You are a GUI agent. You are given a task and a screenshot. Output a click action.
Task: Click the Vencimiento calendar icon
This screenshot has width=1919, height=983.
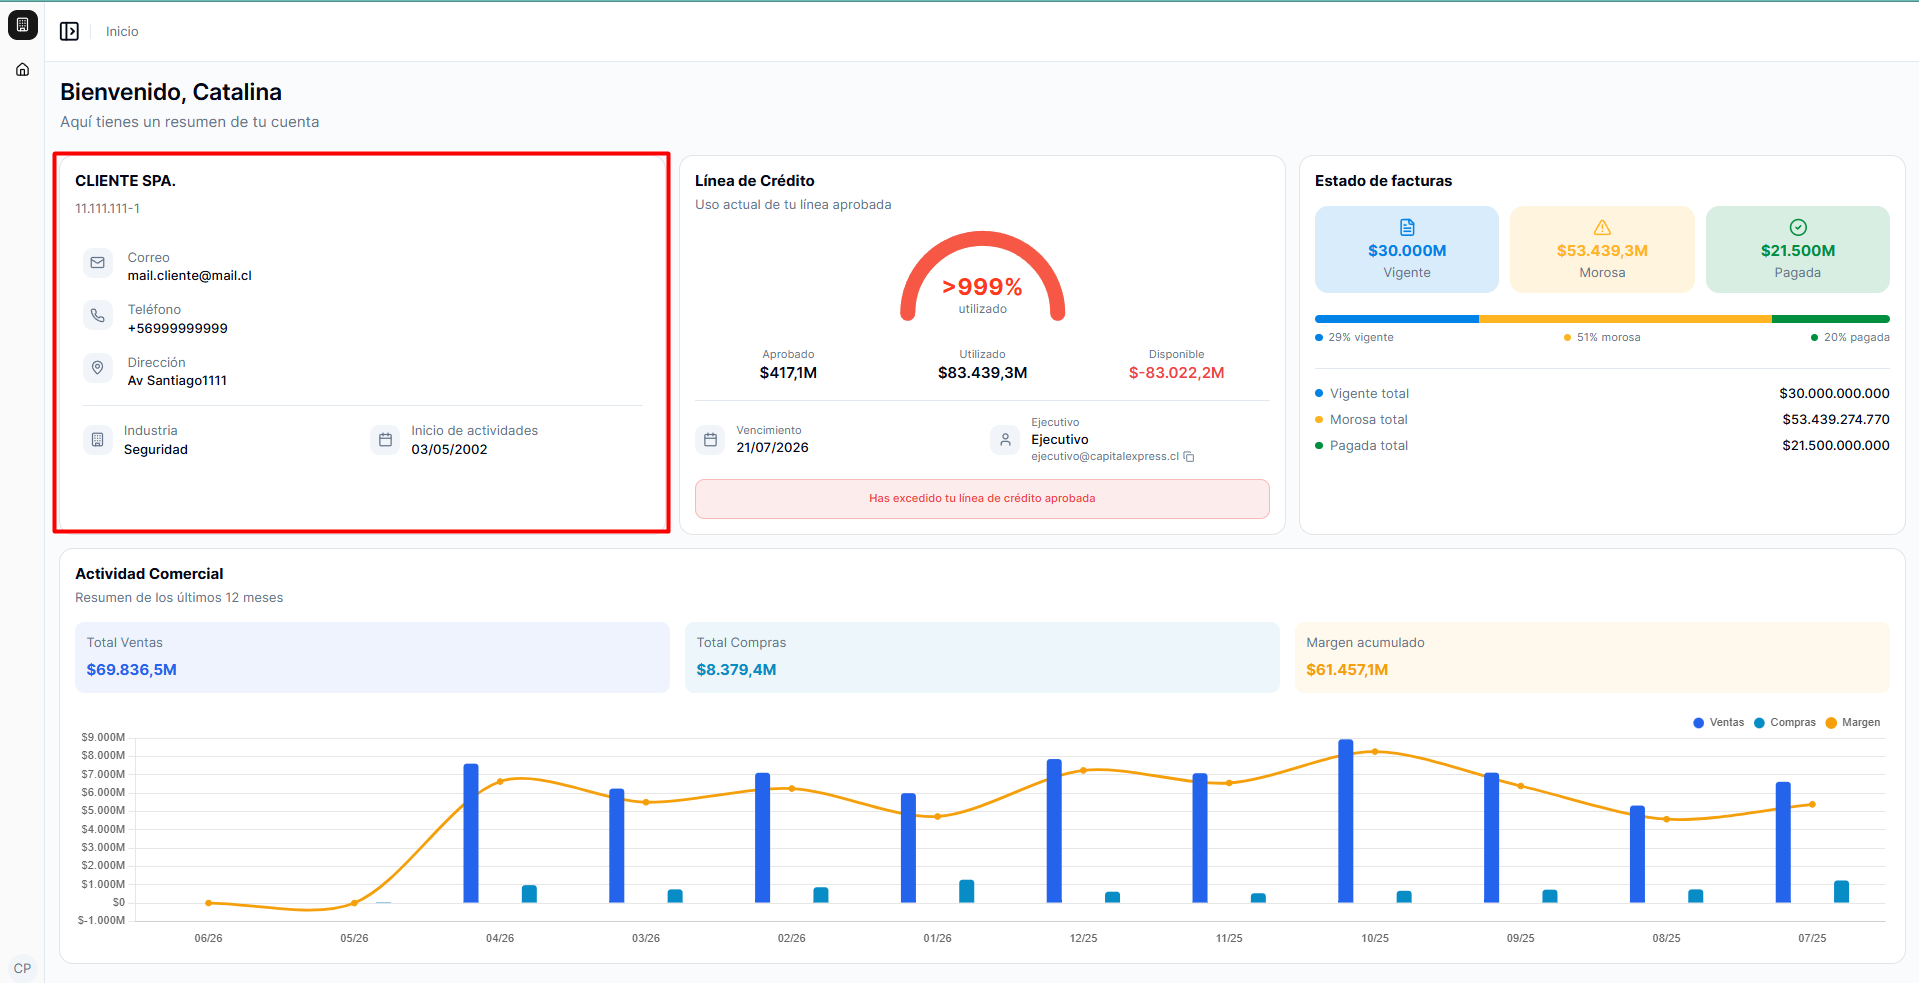pyautogui.click(x=710, y=439)
